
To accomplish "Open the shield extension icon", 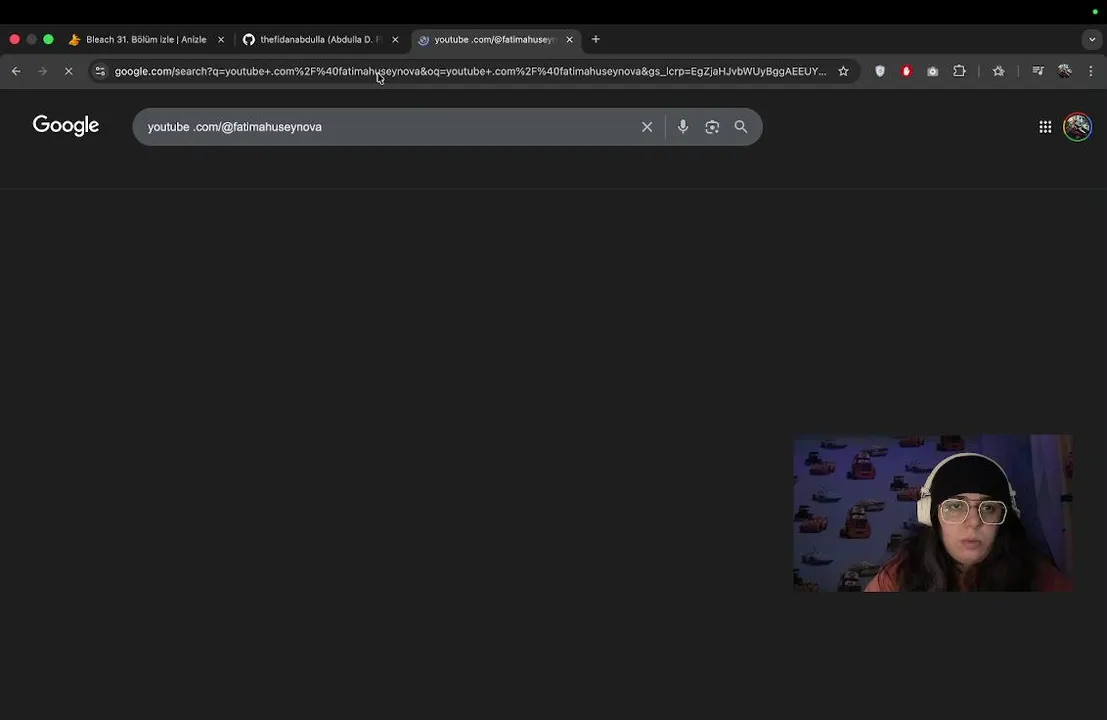I will pyautogui.click(x=880, y=71).
